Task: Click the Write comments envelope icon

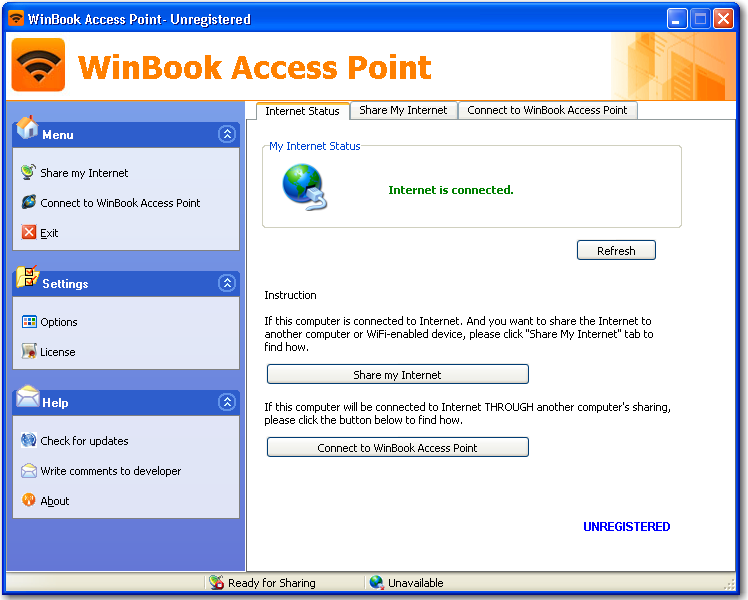Action: tap(29, 471)
